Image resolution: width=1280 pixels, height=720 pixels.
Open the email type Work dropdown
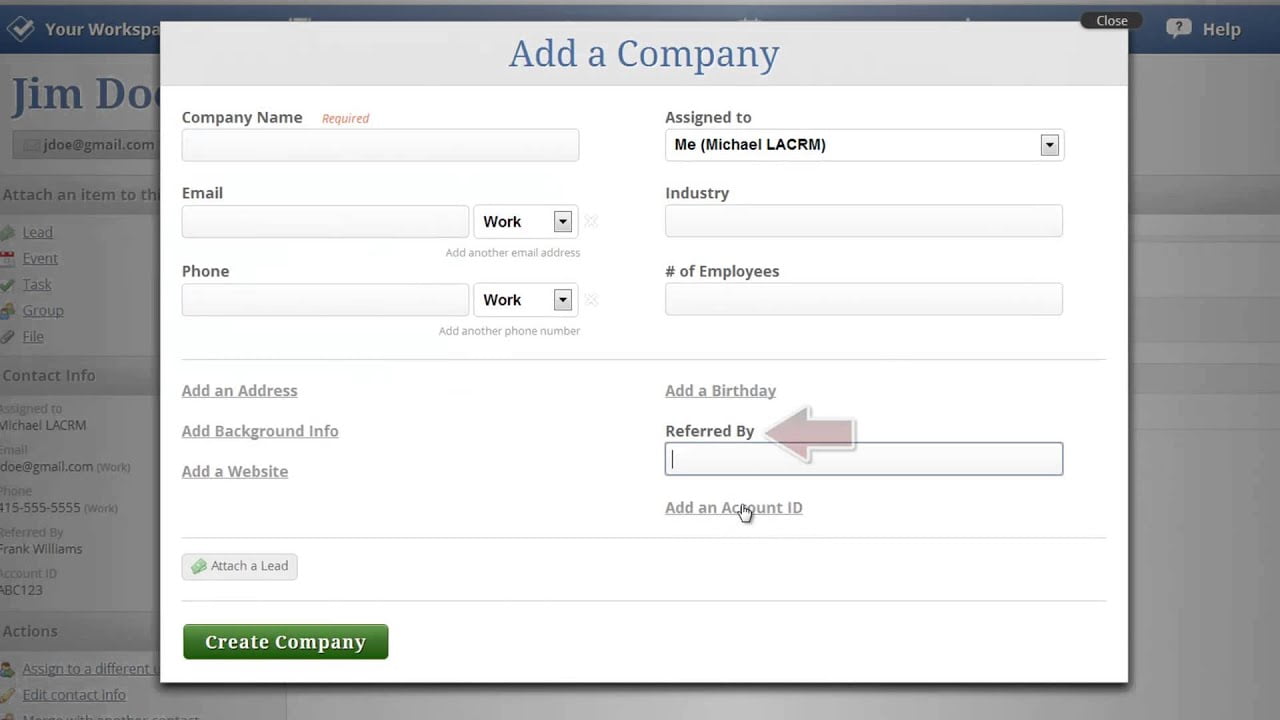[562, 221]
